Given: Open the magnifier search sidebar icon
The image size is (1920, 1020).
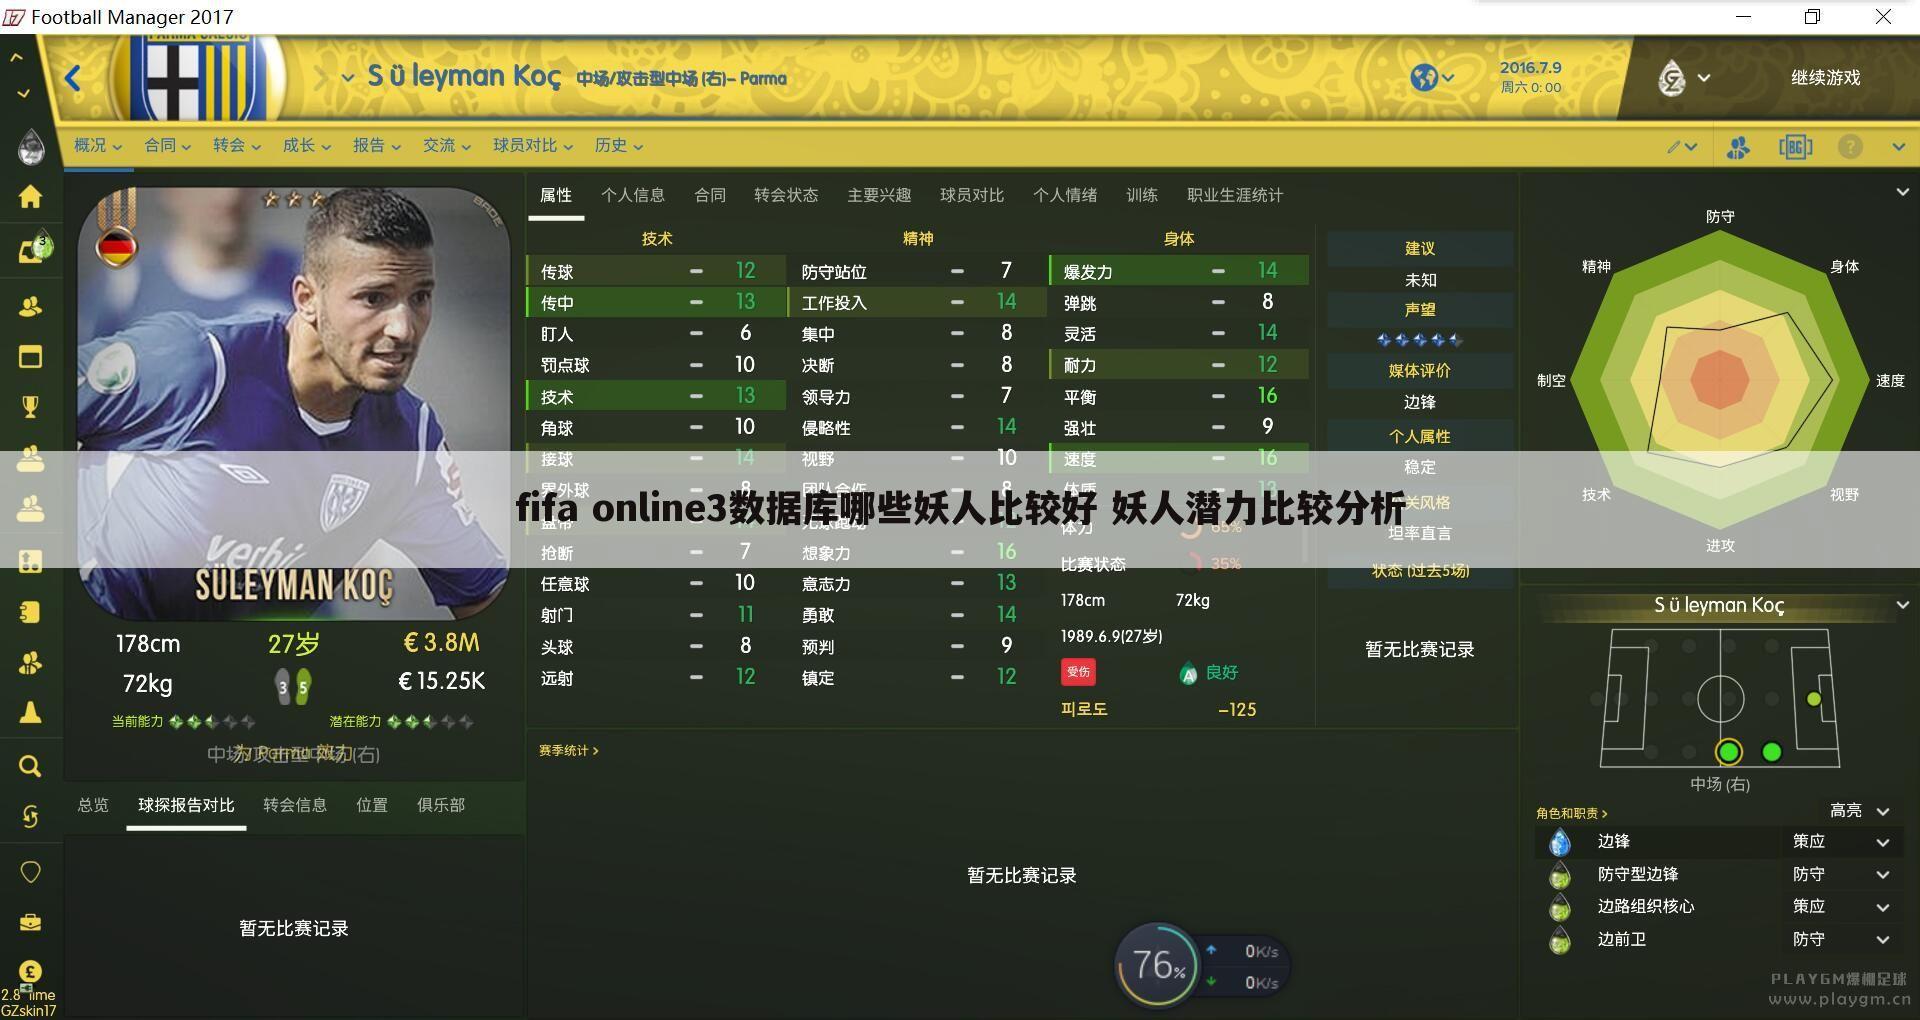Looking at the screenshot, I should click(x=30, y=766).
